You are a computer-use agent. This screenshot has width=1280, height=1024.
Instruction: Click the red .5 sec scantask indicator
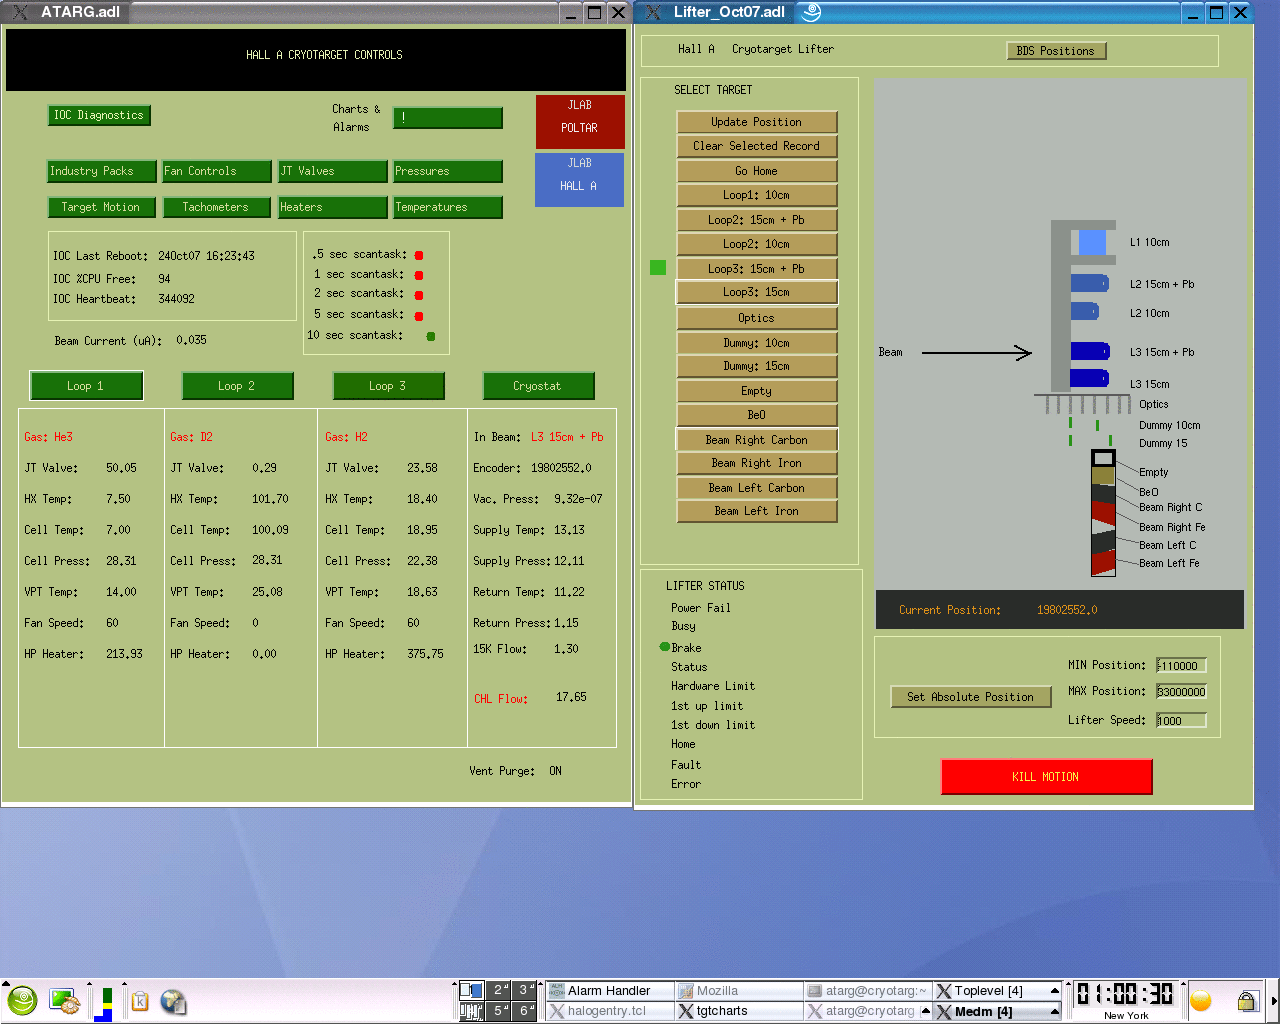[x=419, y=255]
